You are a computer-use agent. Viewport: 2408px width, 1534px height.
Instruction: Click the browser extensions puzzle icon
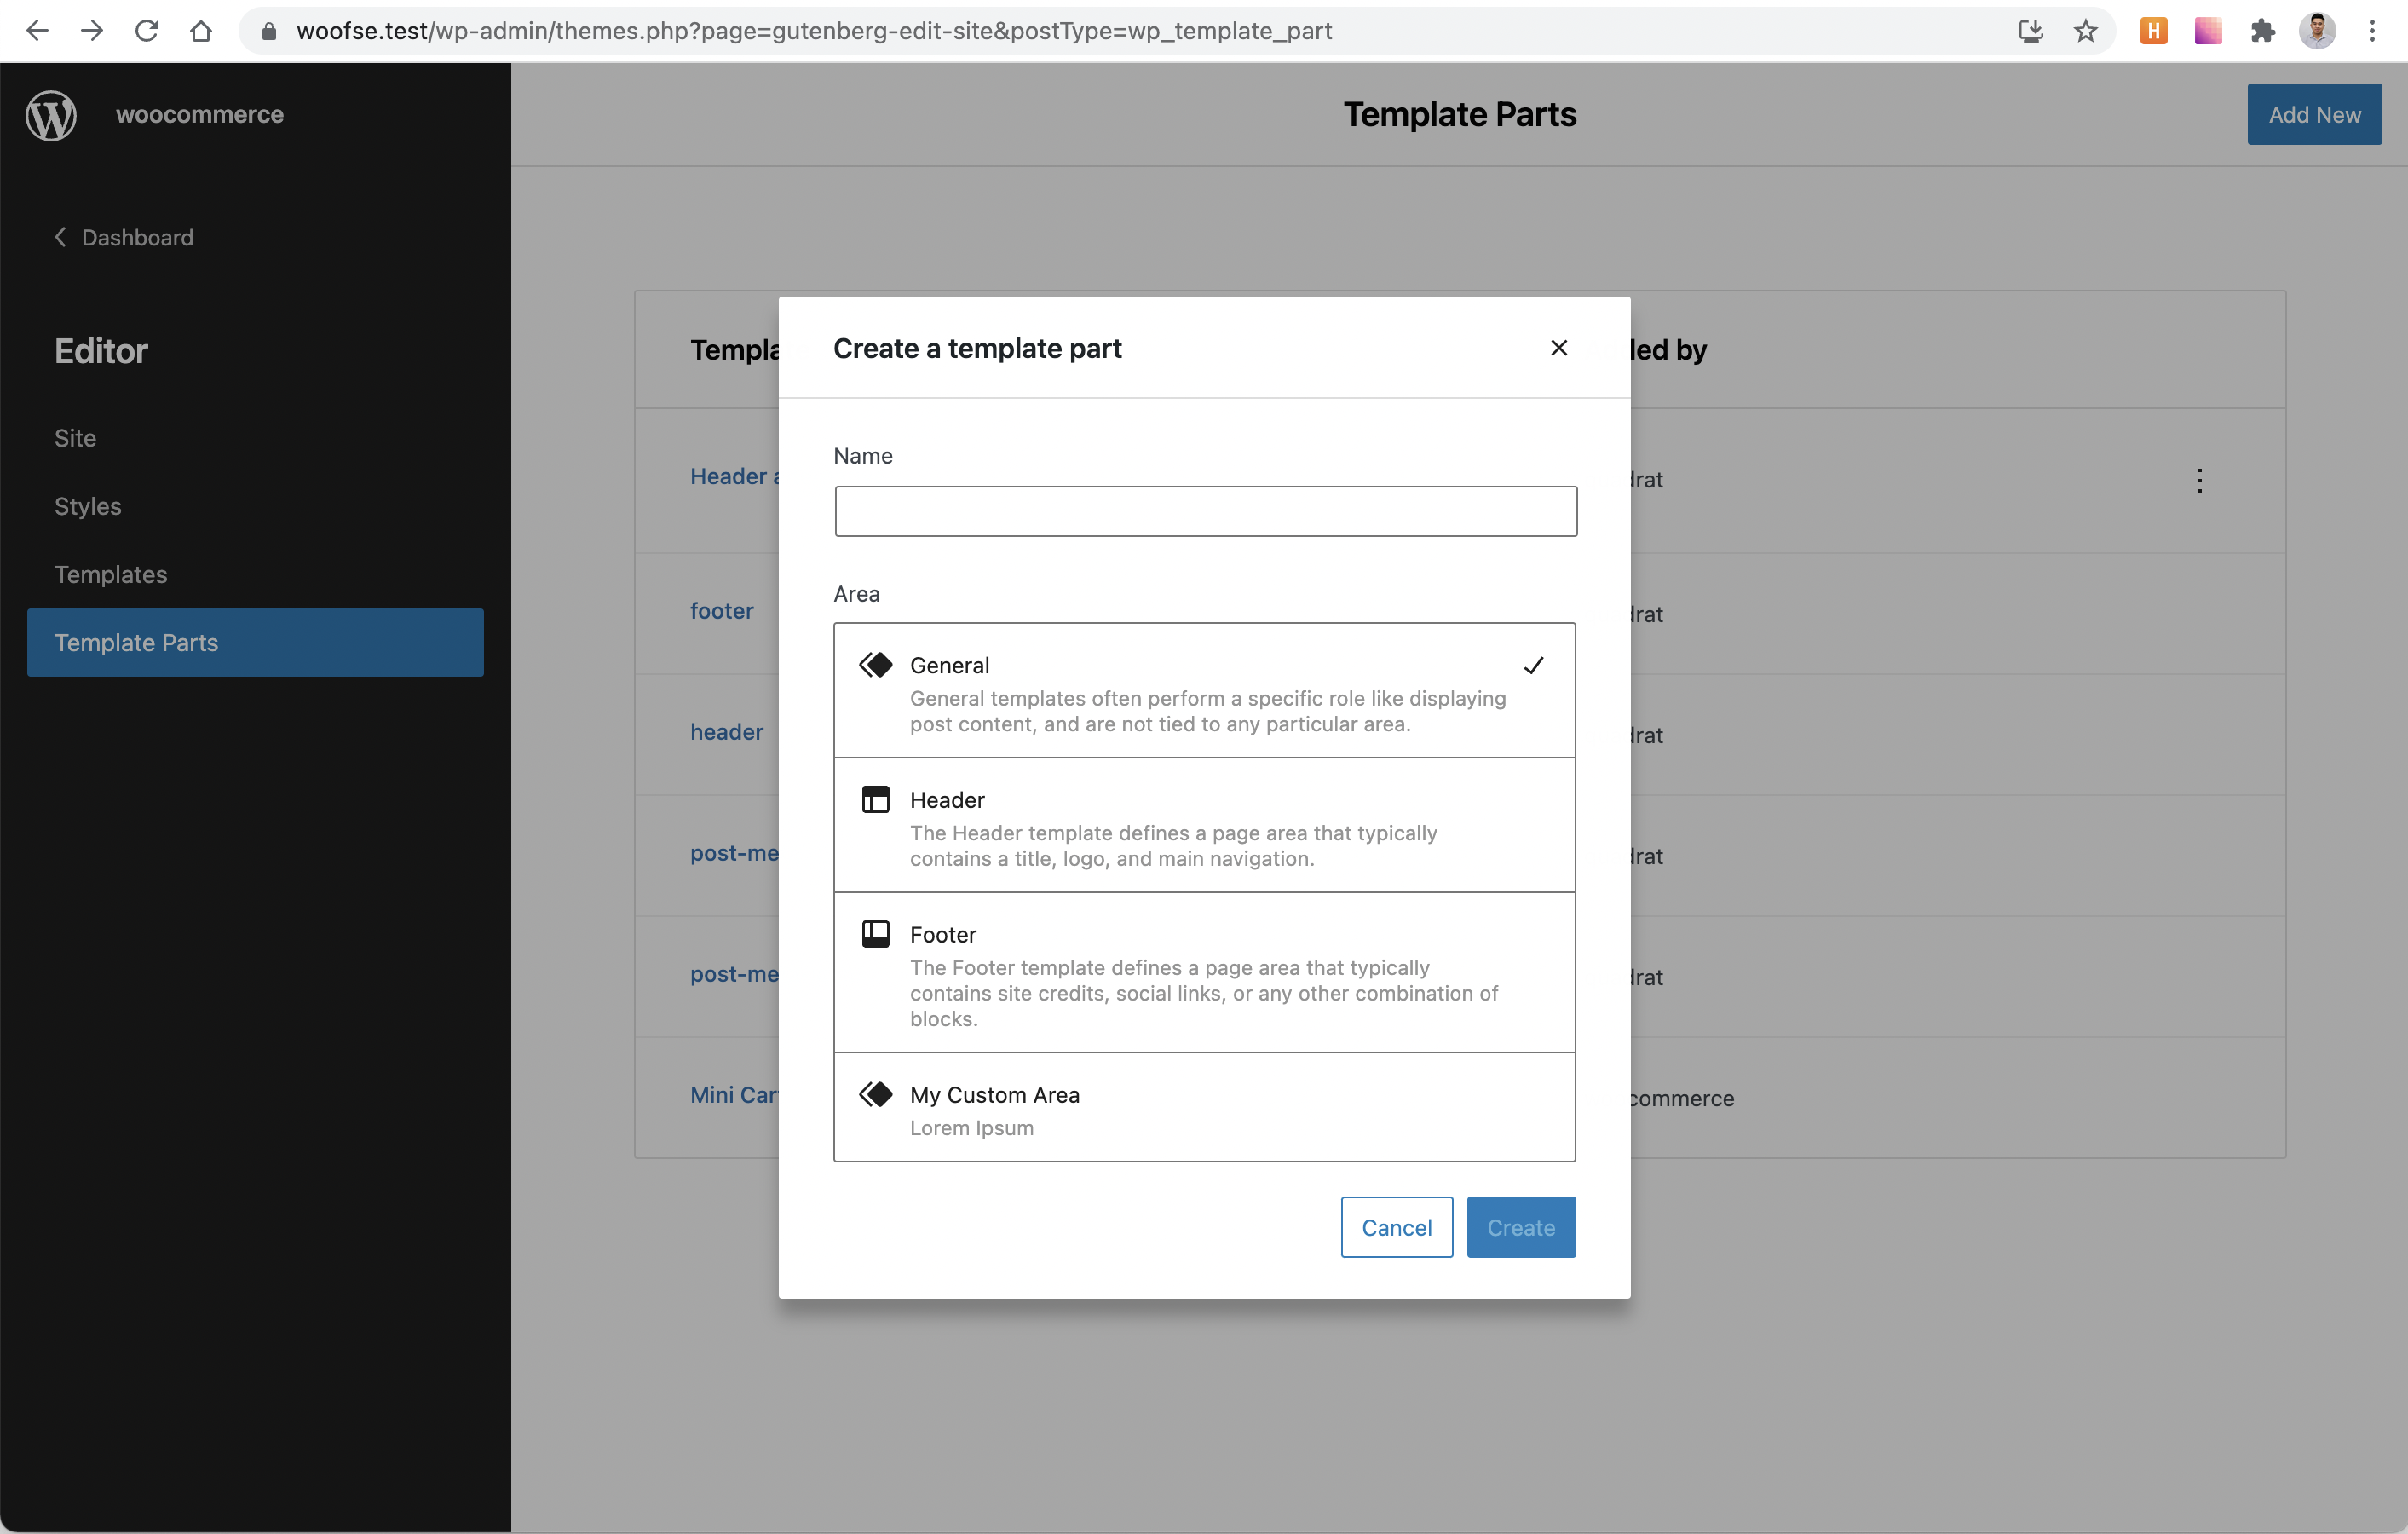[x=2262, y=31]
